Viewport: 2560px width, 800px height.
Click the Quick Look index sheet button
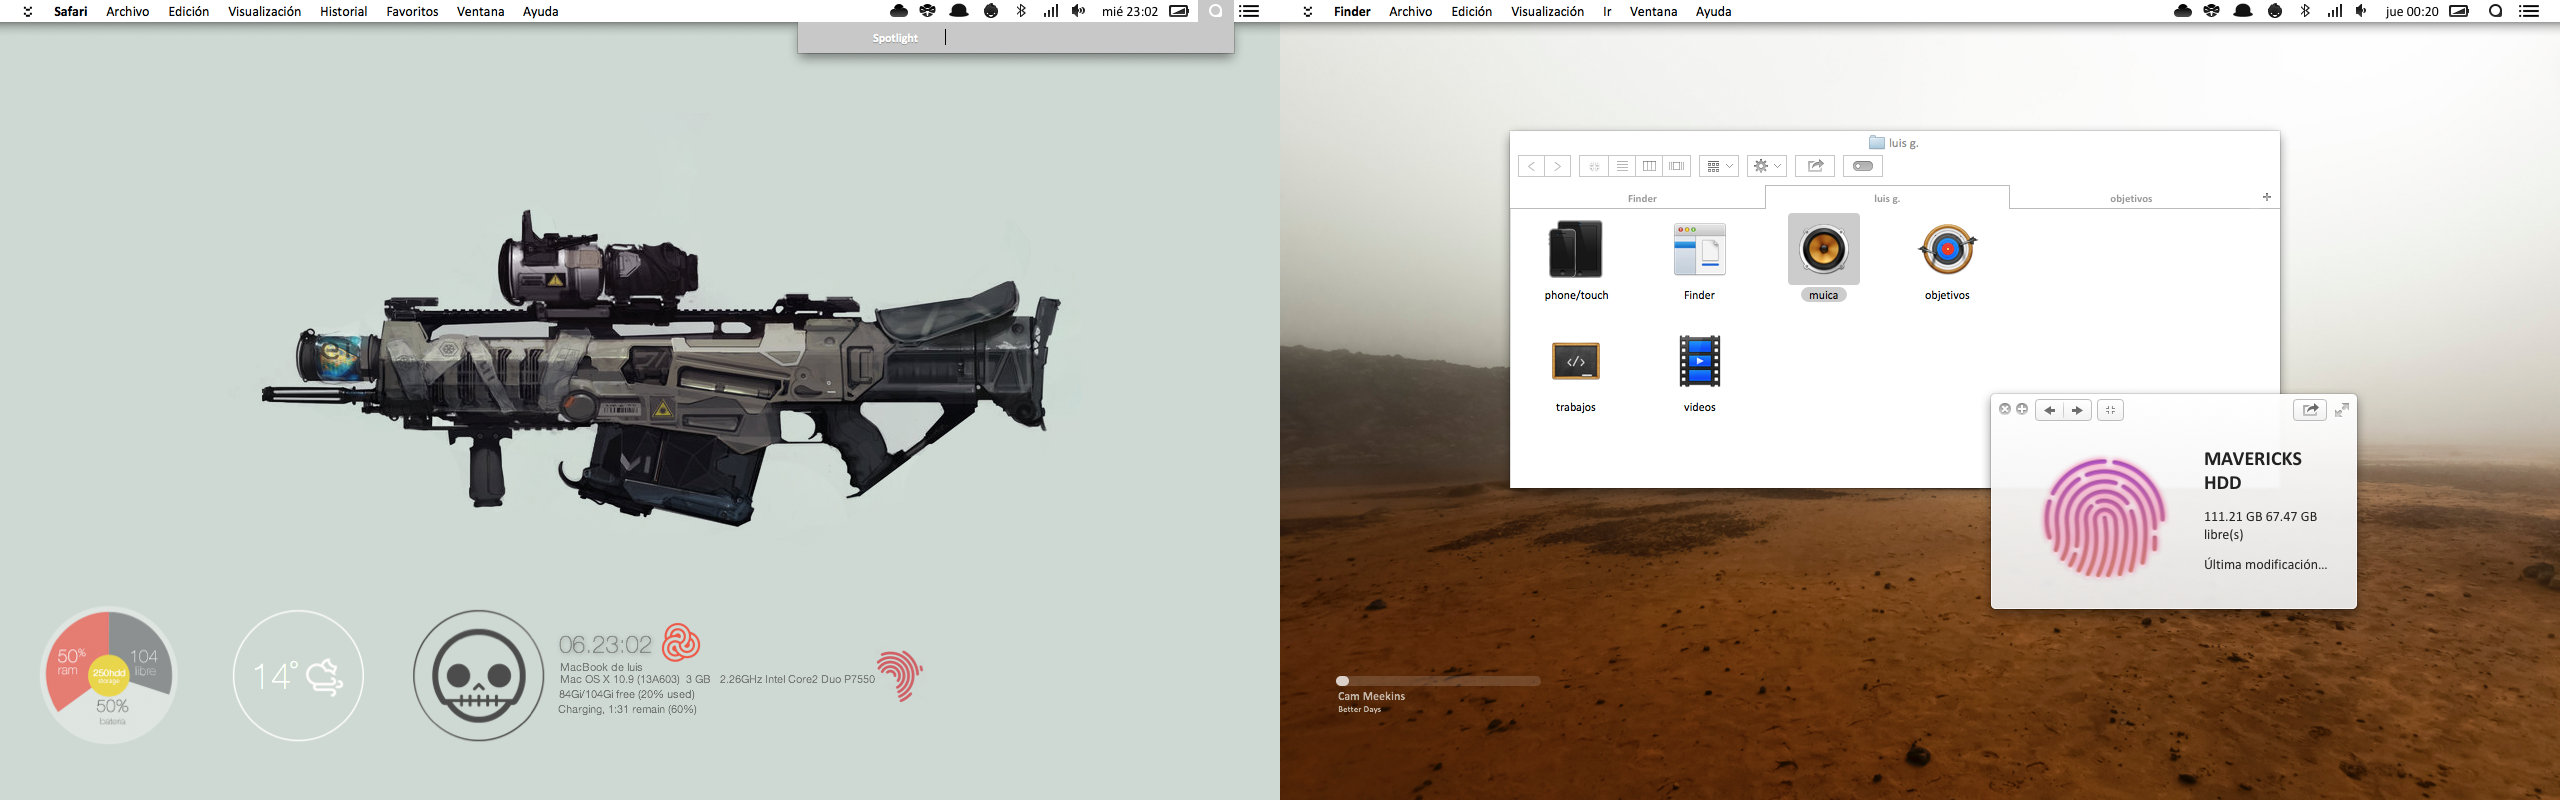(x=2110, y=410)
